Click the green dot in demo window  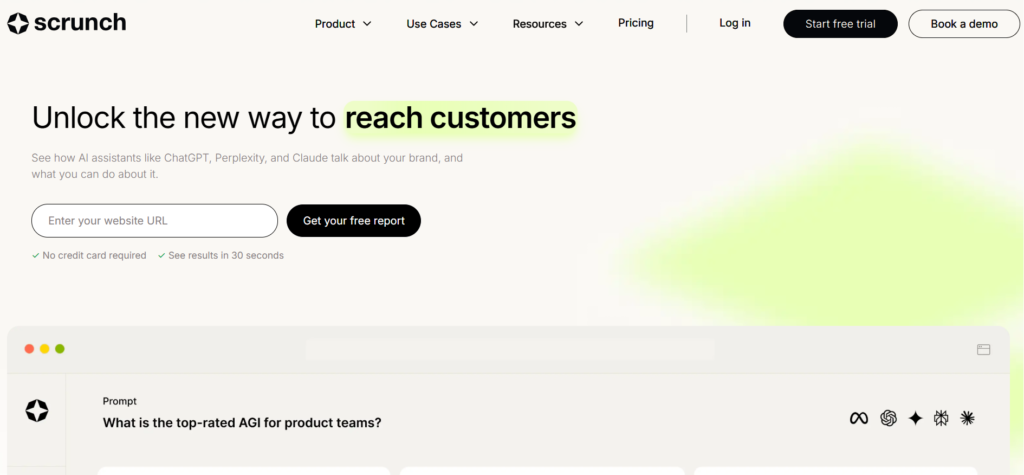coord(60,349)
